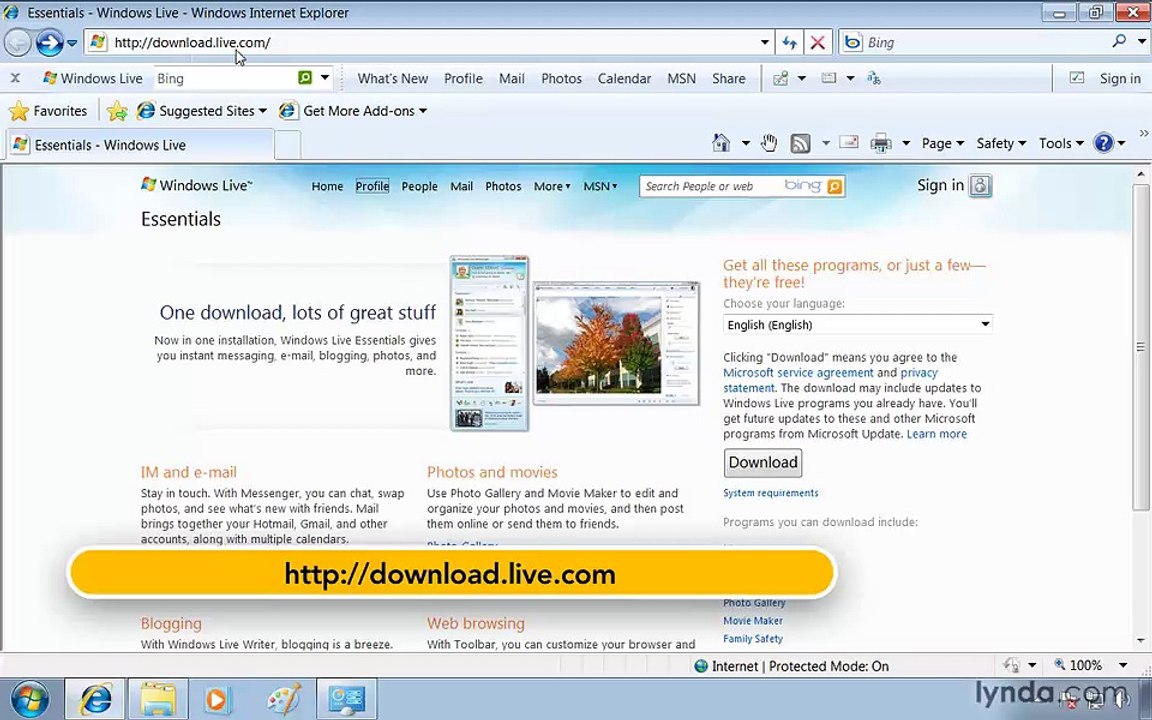Open Windows Explorer folder from the taskbar

pyautogui.click(x=159, y=698)
